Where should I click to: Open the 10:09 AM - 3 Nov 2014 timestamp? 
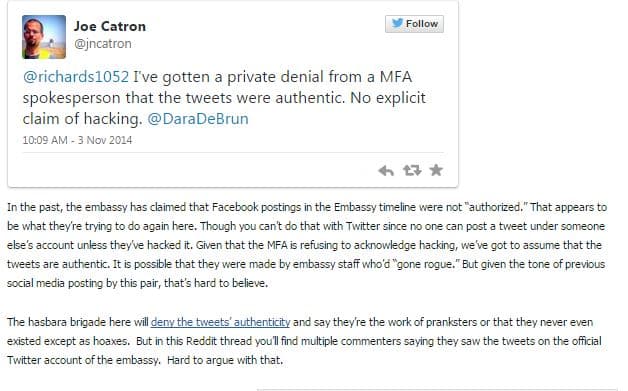point(77,140)
